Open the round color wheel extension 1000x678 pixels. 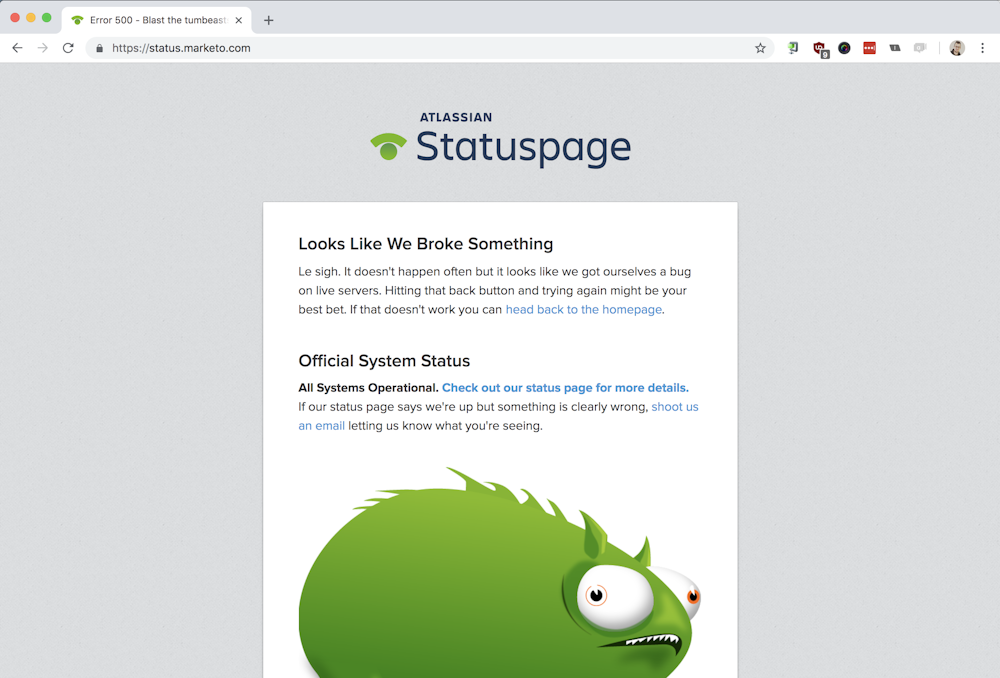(x=844, y=48)
